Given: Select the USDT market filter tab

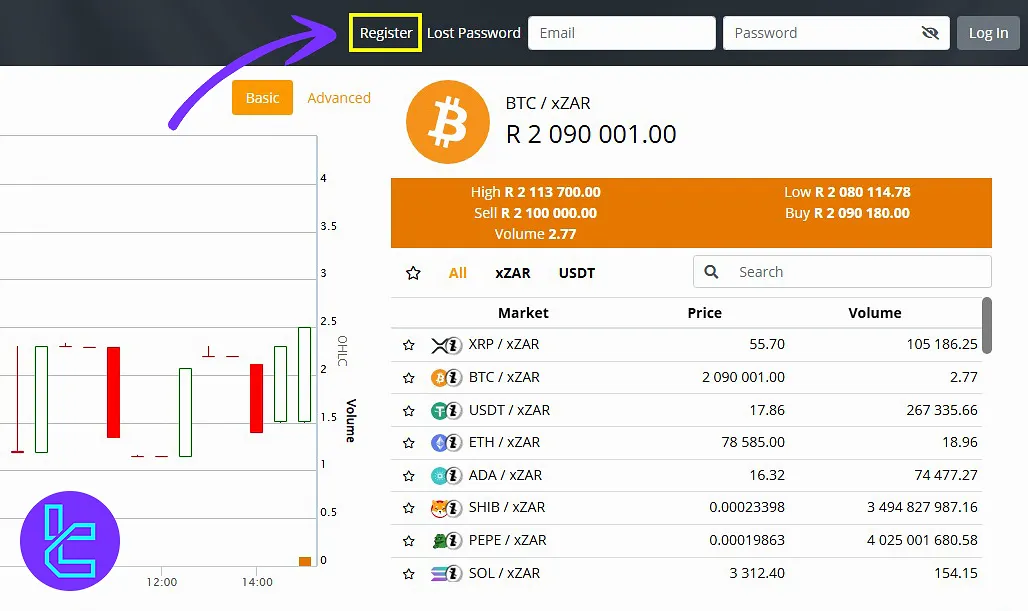Looking at the screenshot, I should [x=577, y=273].
